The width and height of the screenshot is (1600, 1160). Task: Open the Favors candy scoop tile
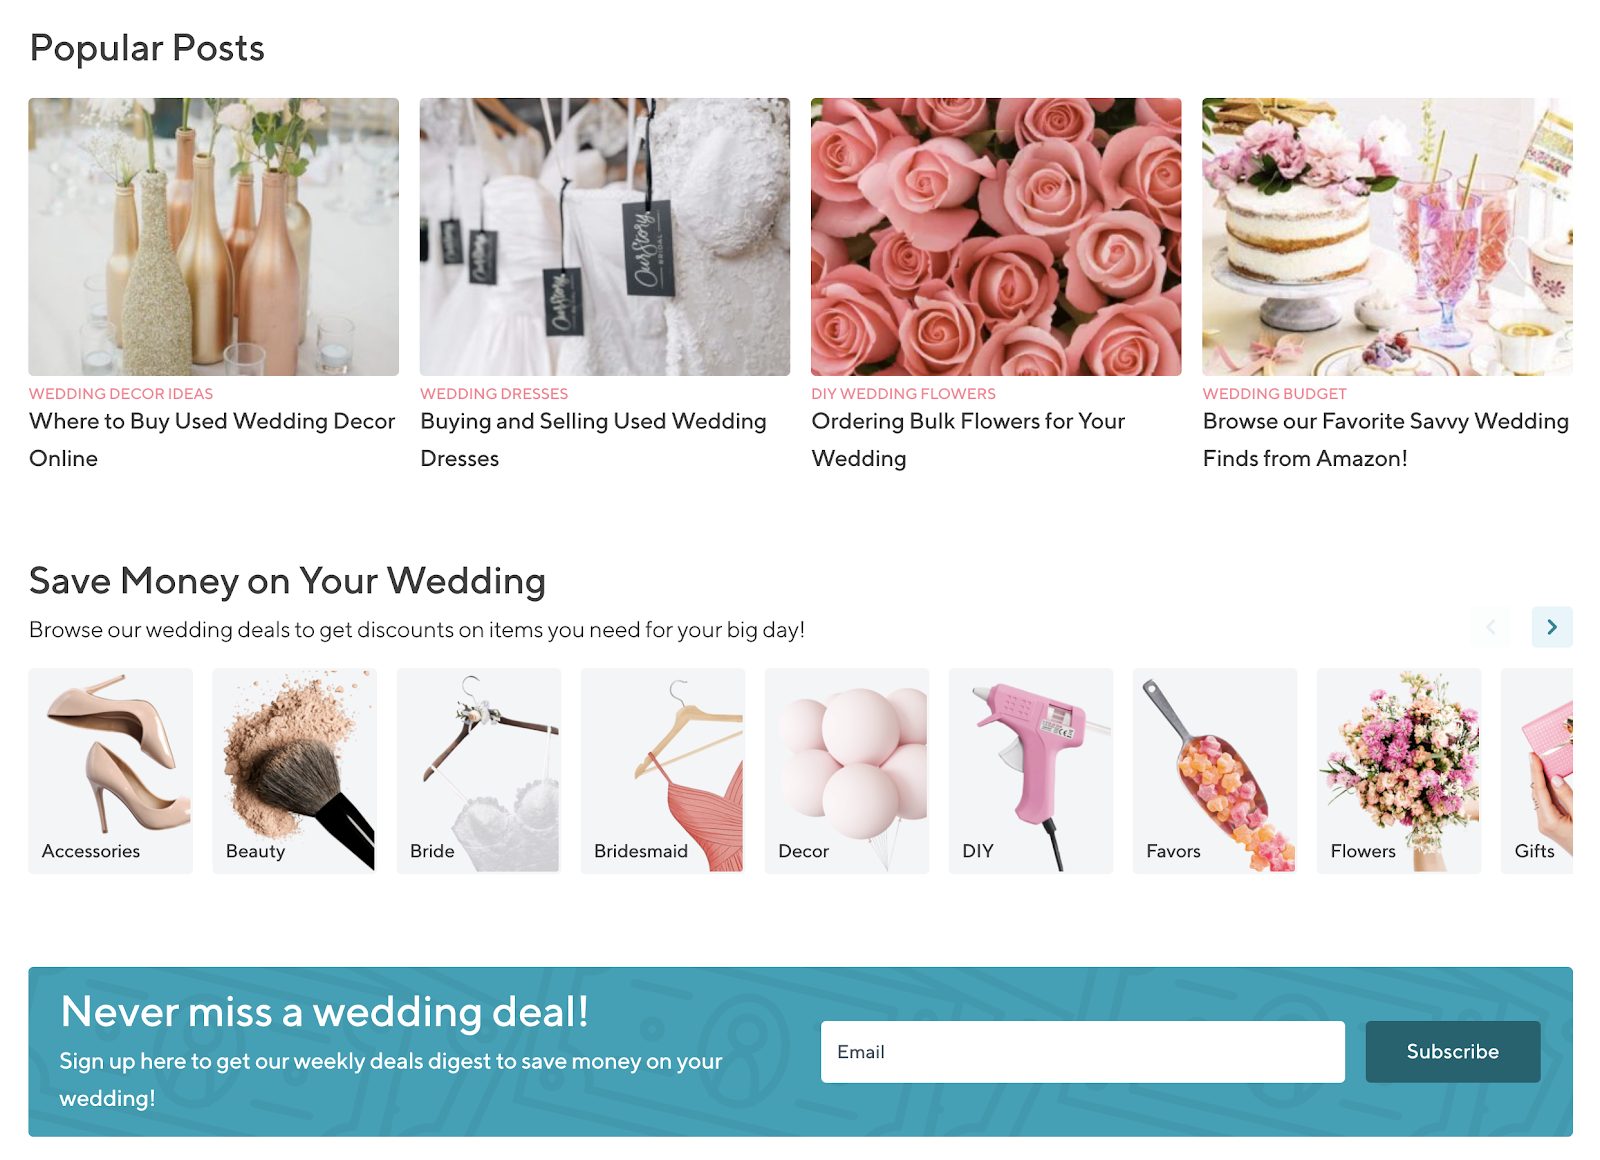coord(1215,771)
